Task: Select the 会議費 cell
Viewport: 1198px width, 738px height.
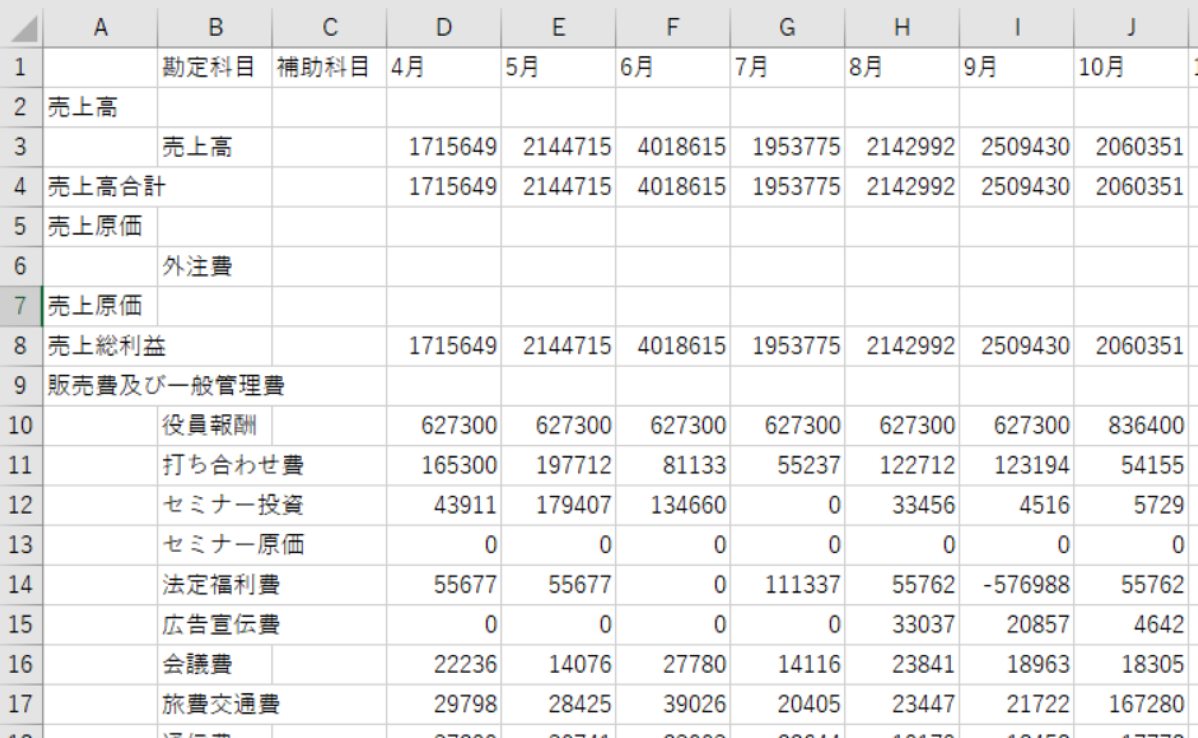Action: 215,664
